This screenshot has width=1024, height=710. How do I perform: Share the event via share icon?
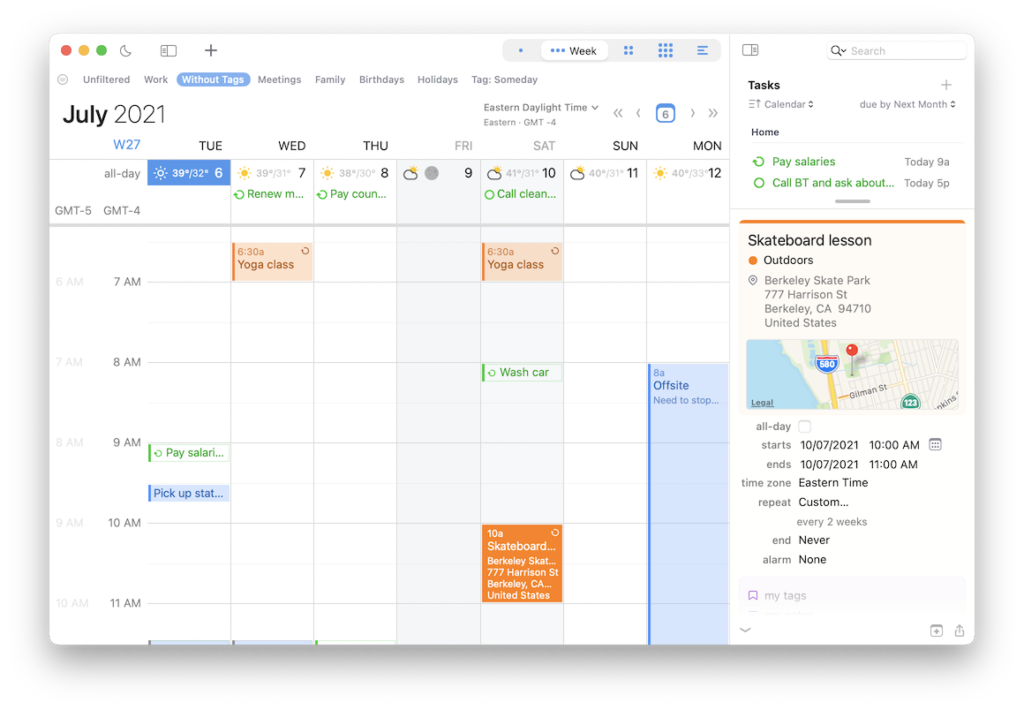coord(959,630)
